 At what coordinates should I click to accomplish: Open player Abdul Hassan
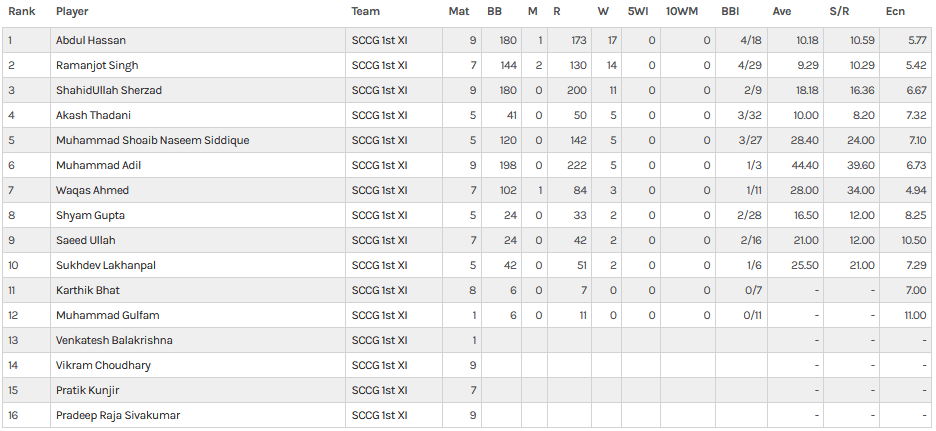click(91, 41)
